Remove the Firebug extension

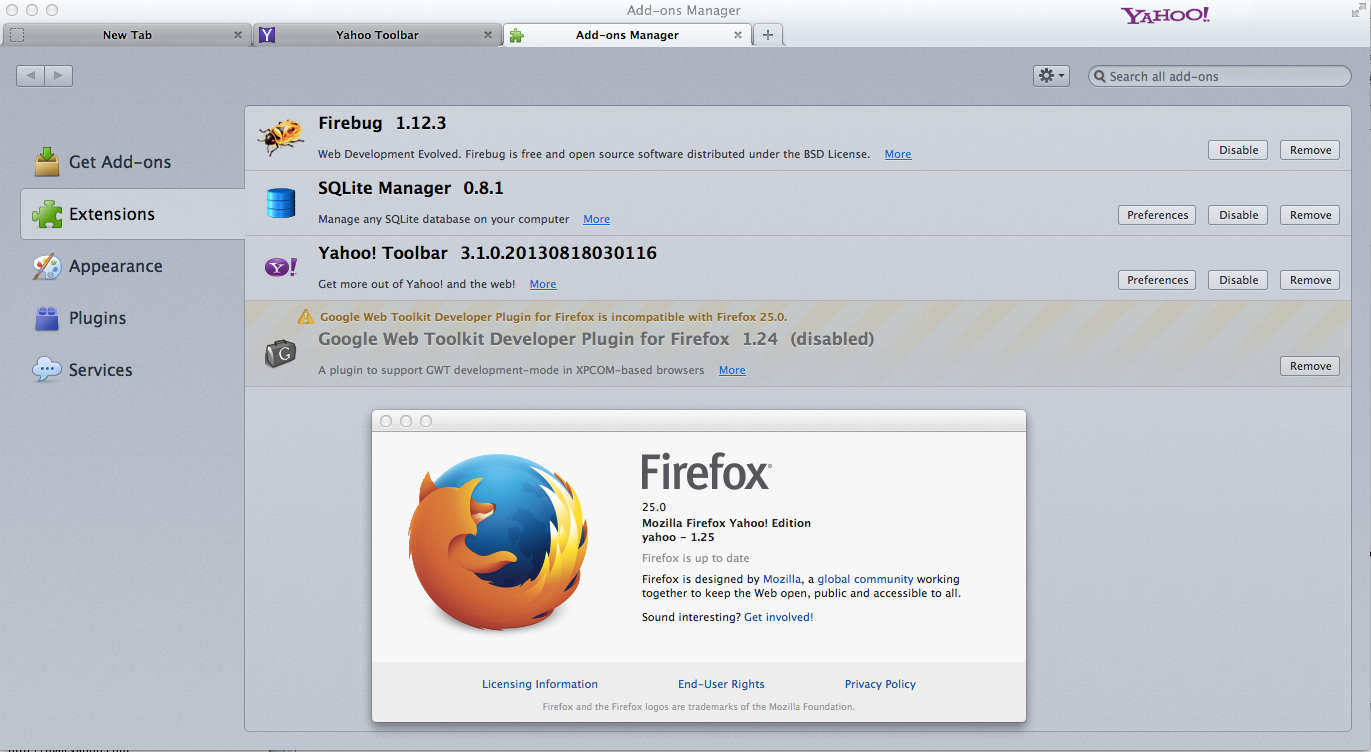[1310, 150]
